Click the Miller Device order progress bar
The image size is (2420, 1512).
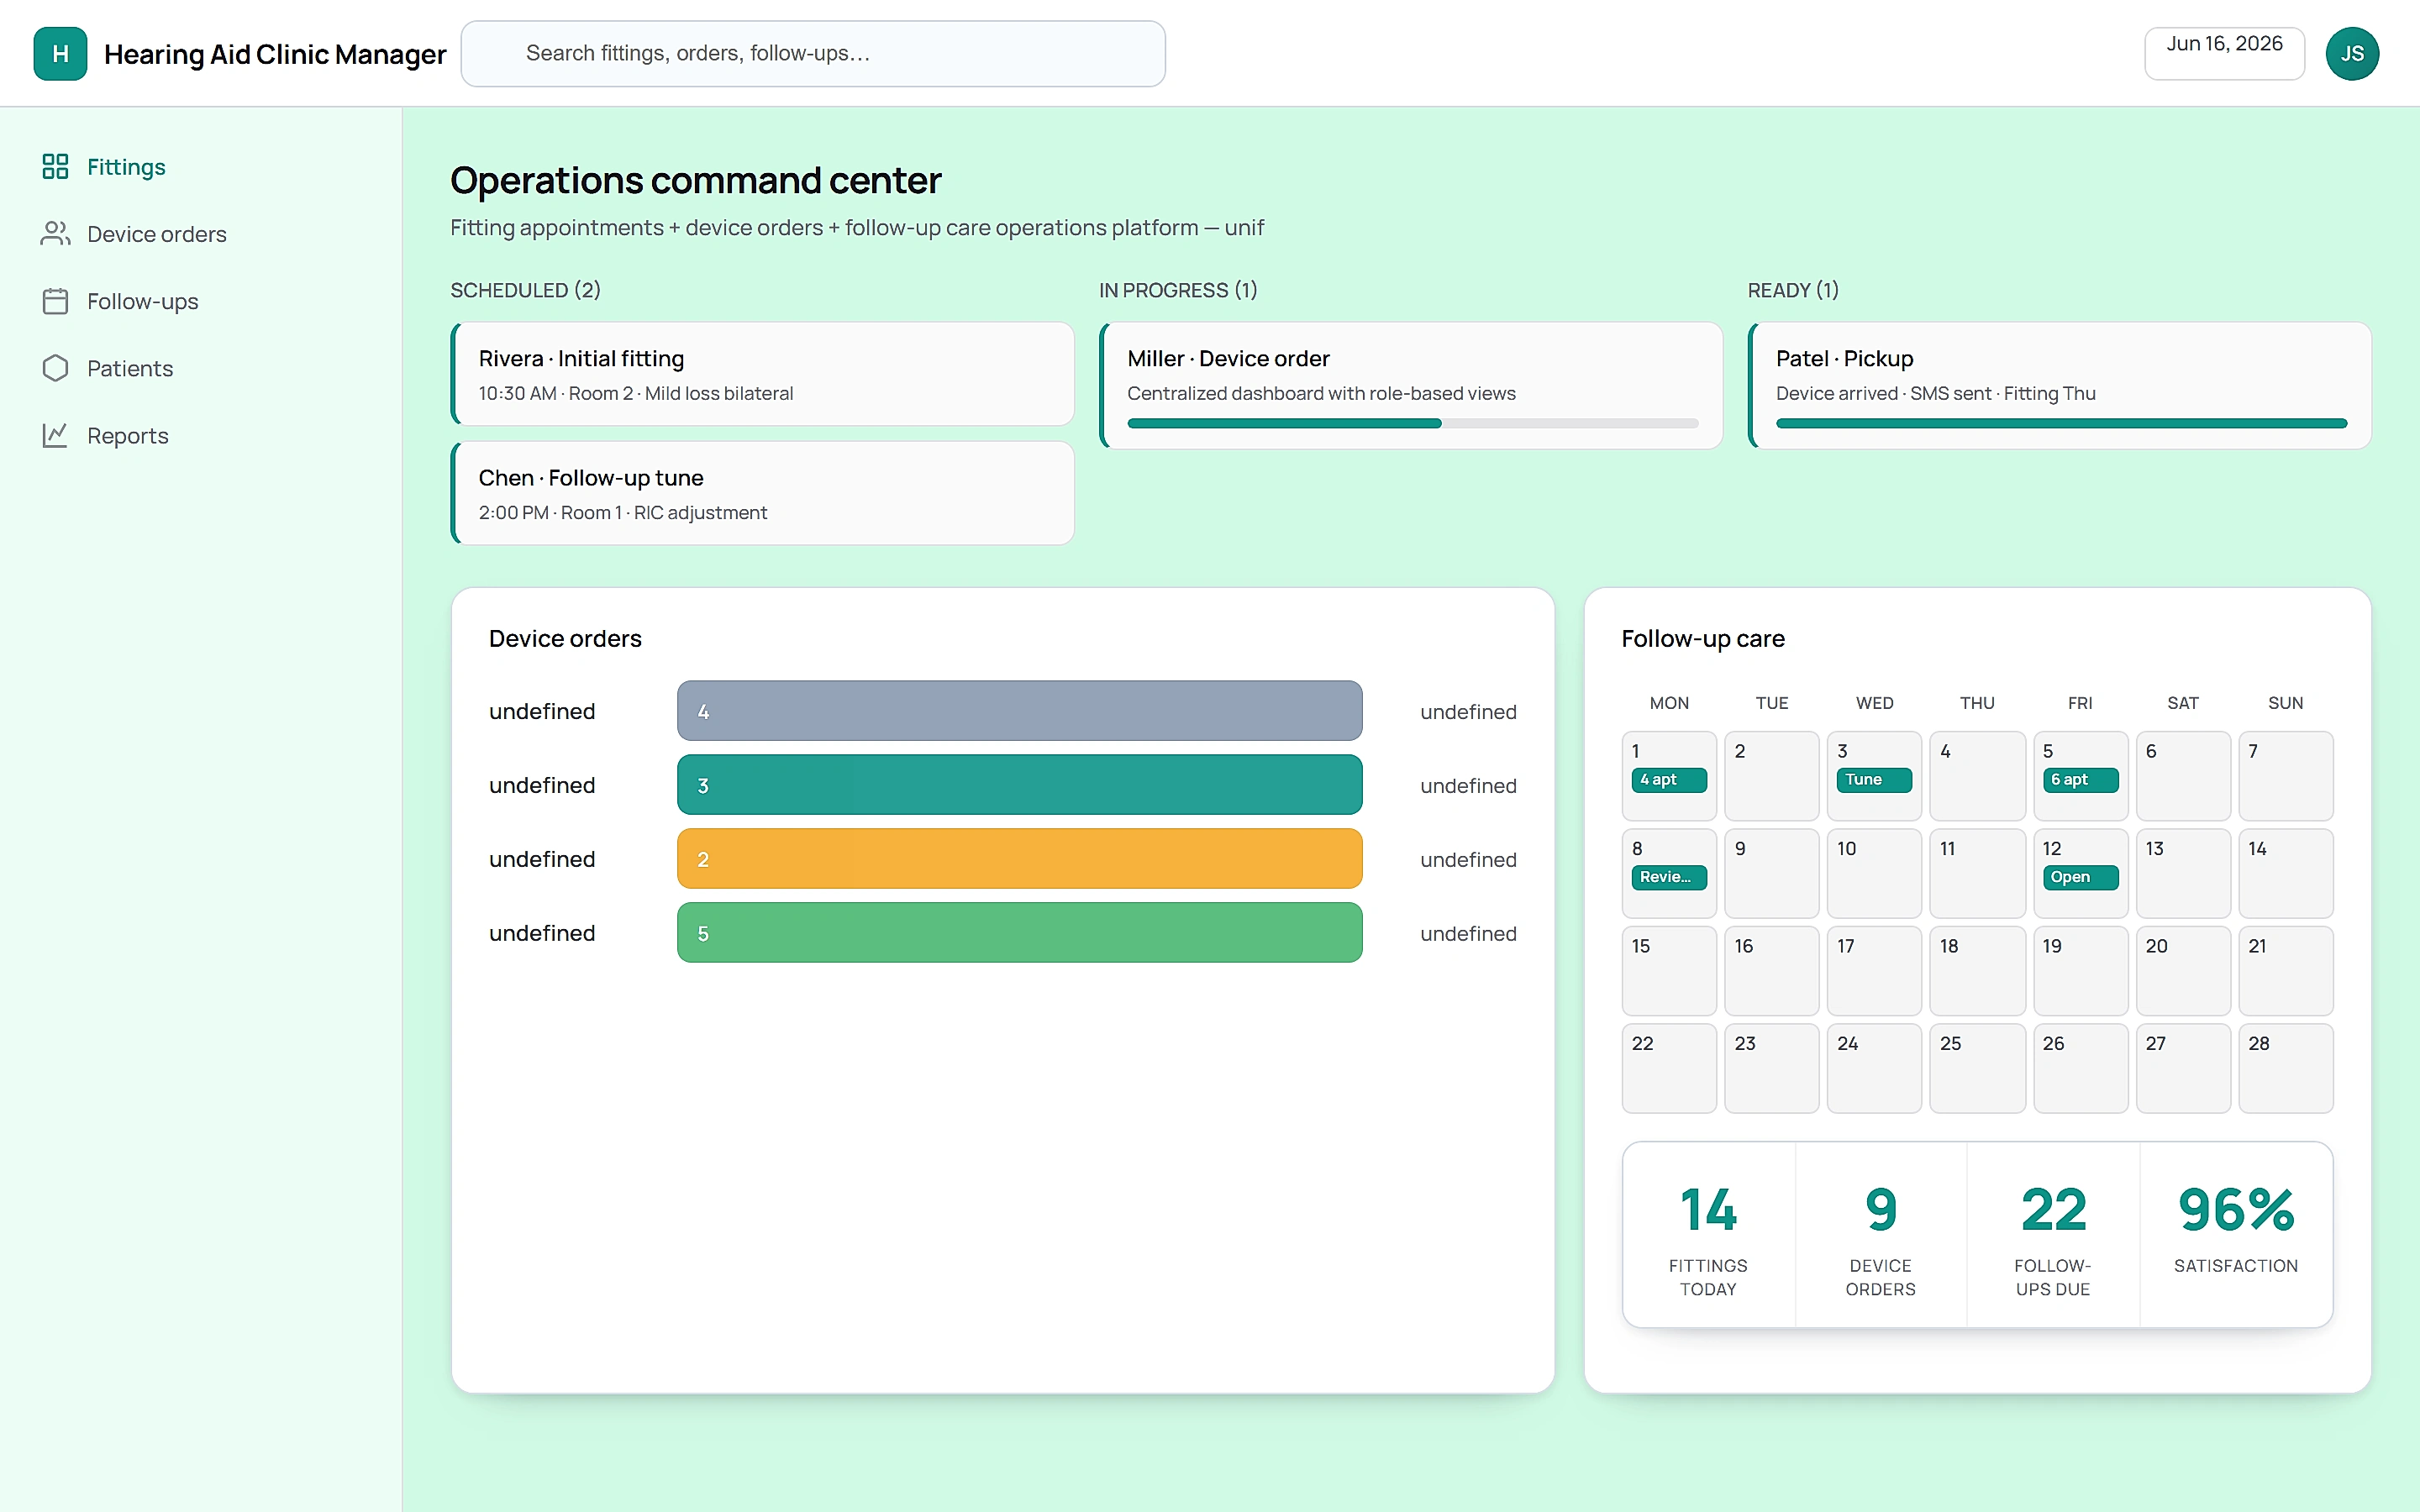1412,423
